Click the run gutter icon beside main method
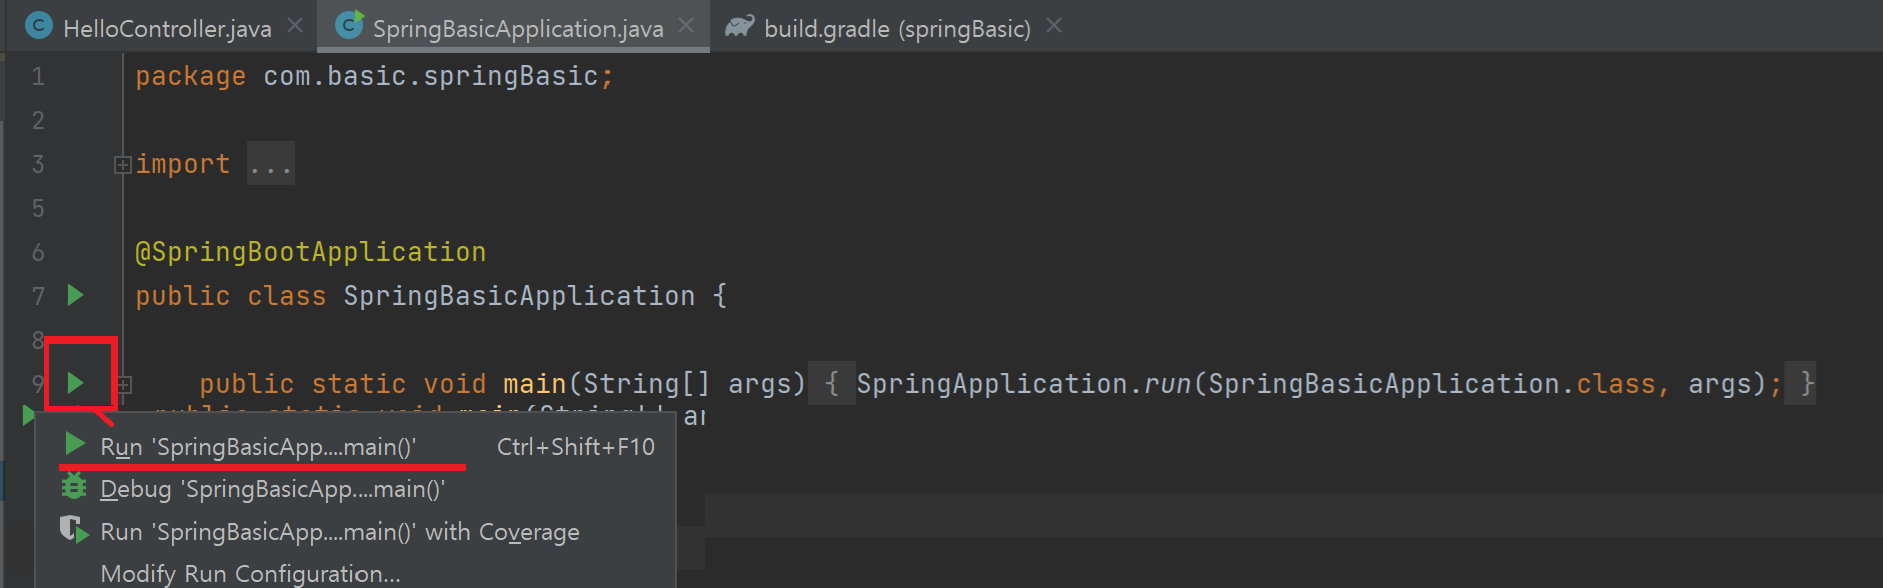The height and width of the screenshot is (588, 1883). 75,382
